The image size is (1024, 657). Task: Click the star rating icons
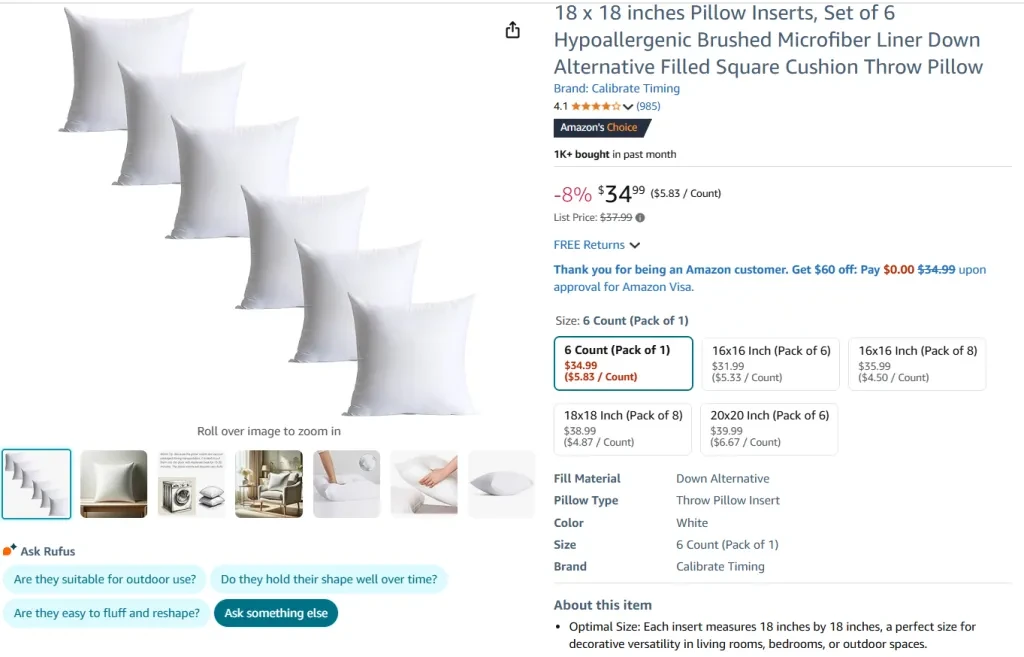click(x=595, y=106)
